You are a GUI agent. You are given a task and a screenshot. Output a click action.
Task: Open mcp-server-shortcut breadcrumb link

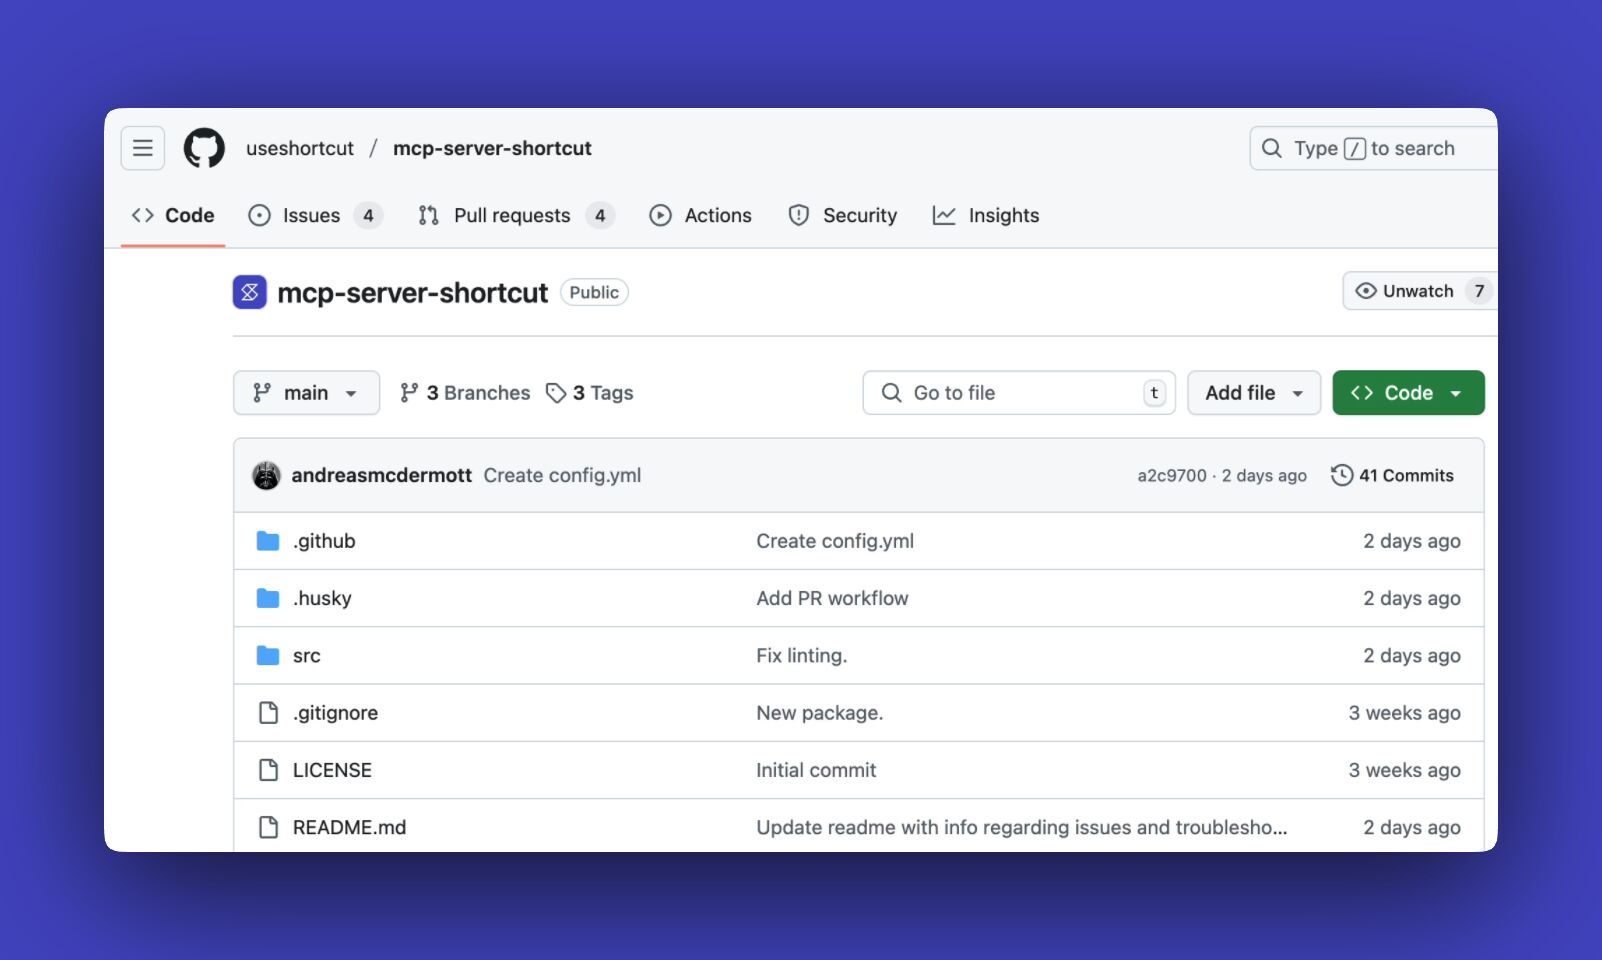(492, 148)
